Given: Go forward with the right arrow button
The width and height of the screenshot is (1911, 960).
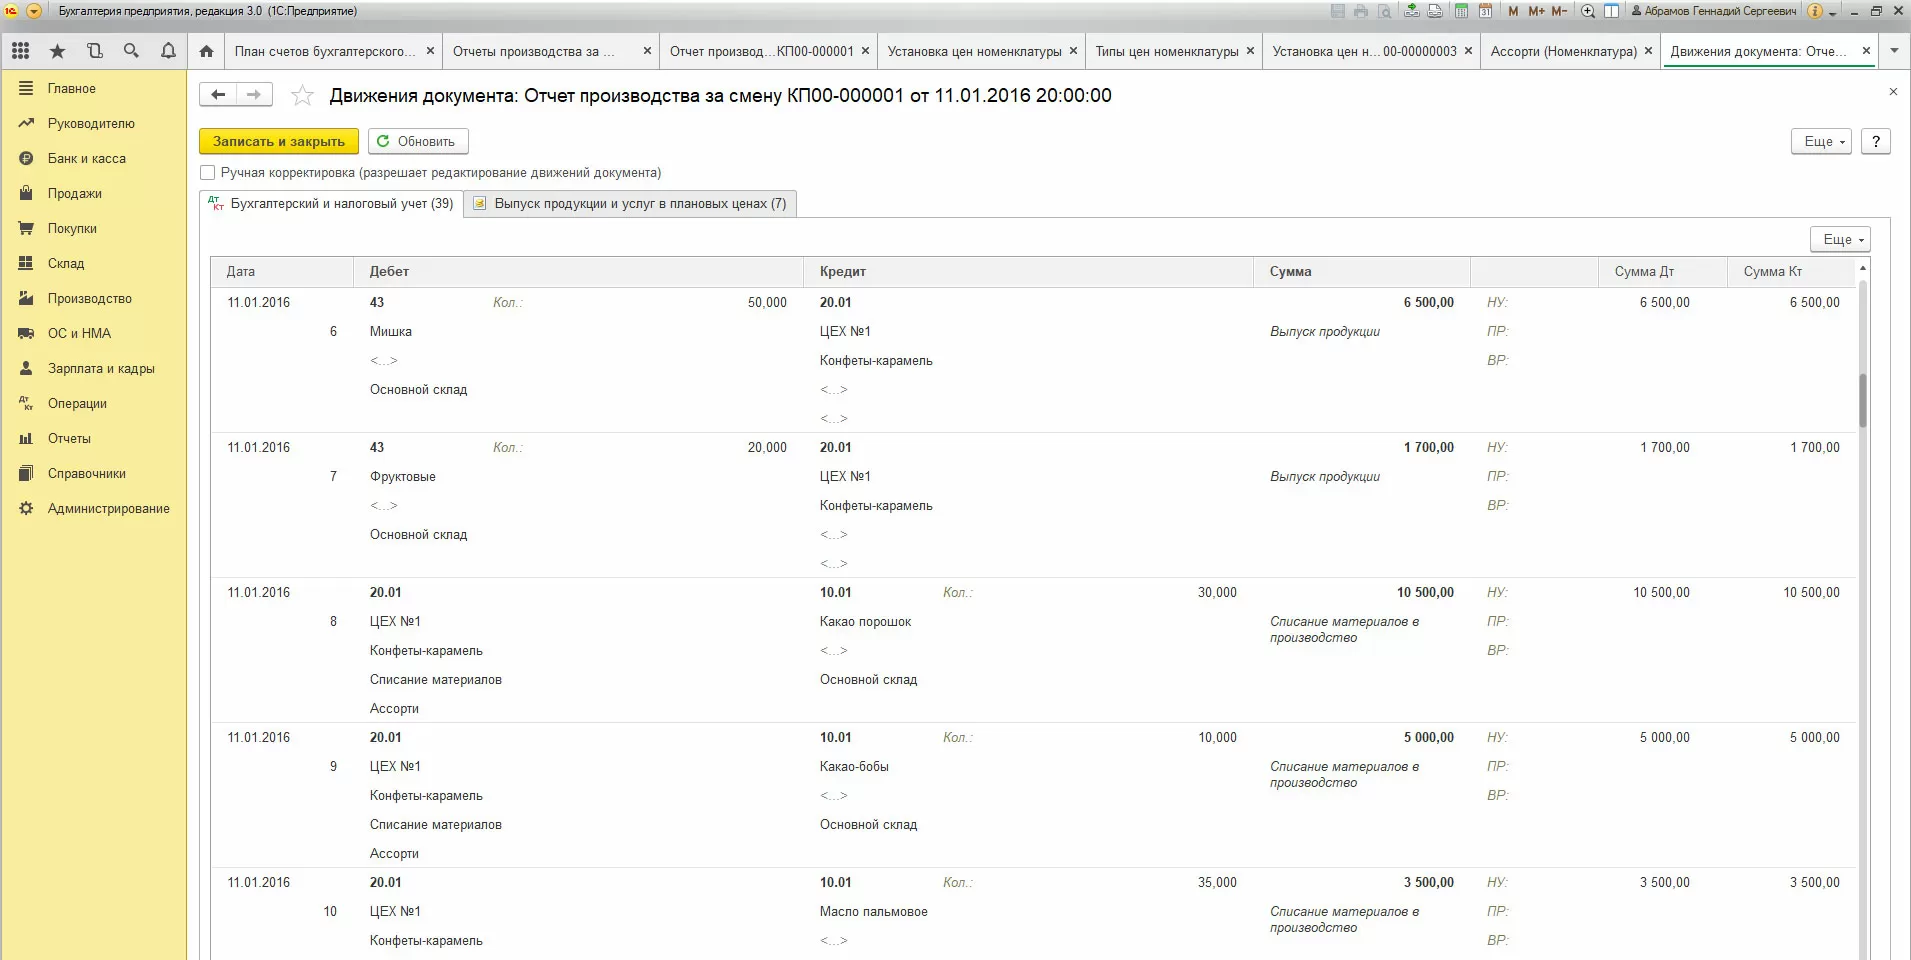Looking at the screenshot, I should pos(254,95).
